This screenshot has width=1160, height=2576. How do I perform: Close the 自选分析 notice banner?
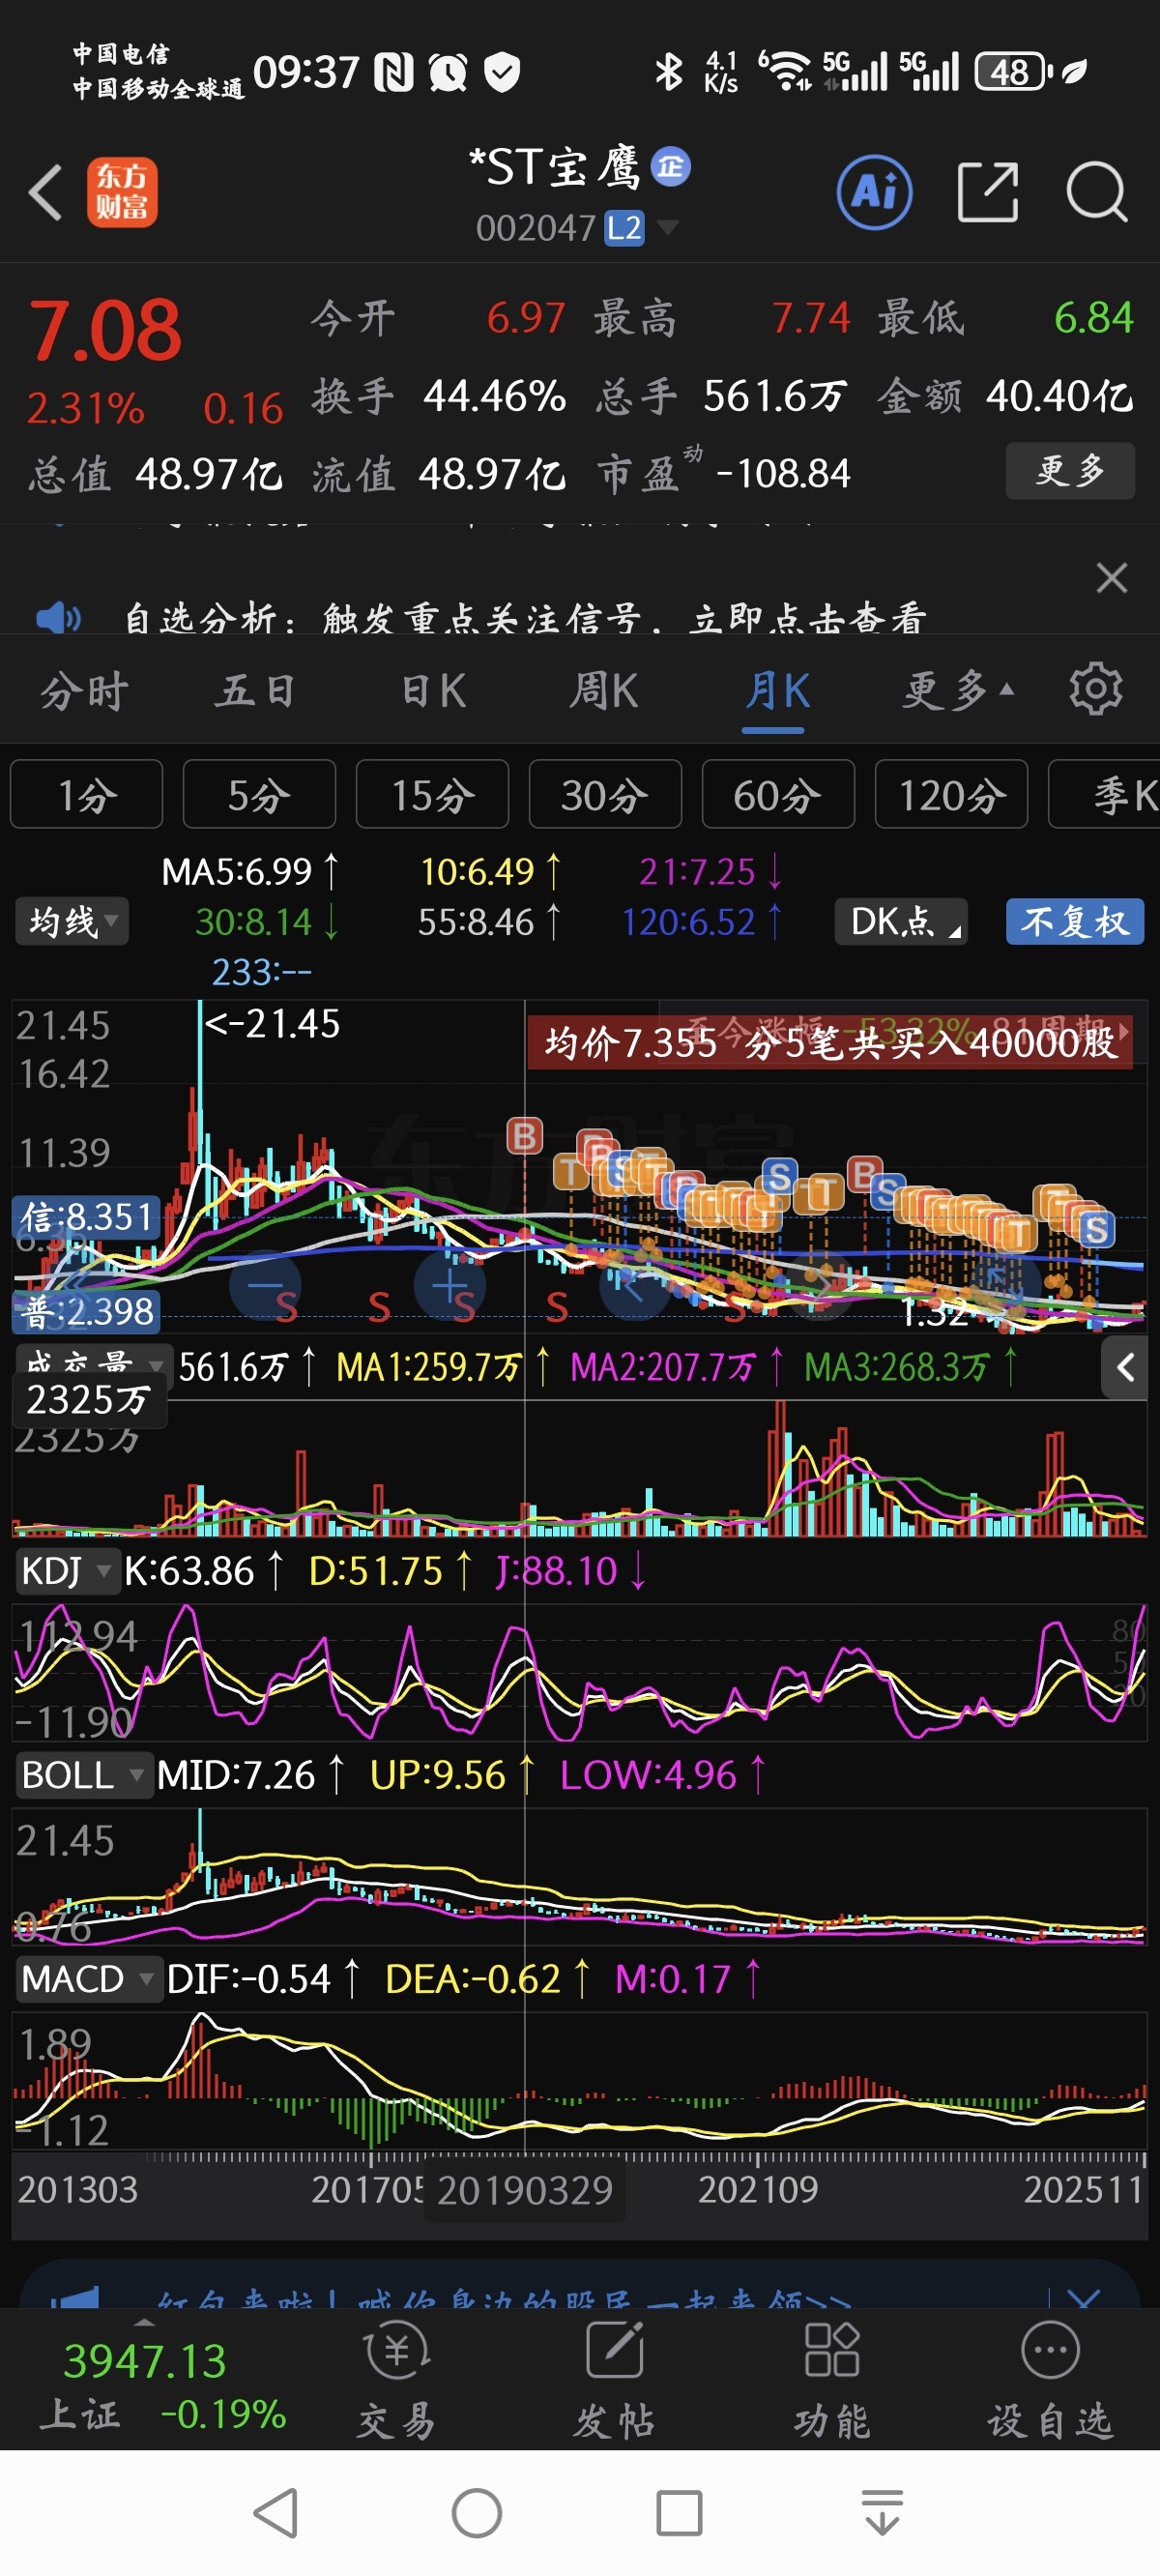[1111, 578]
